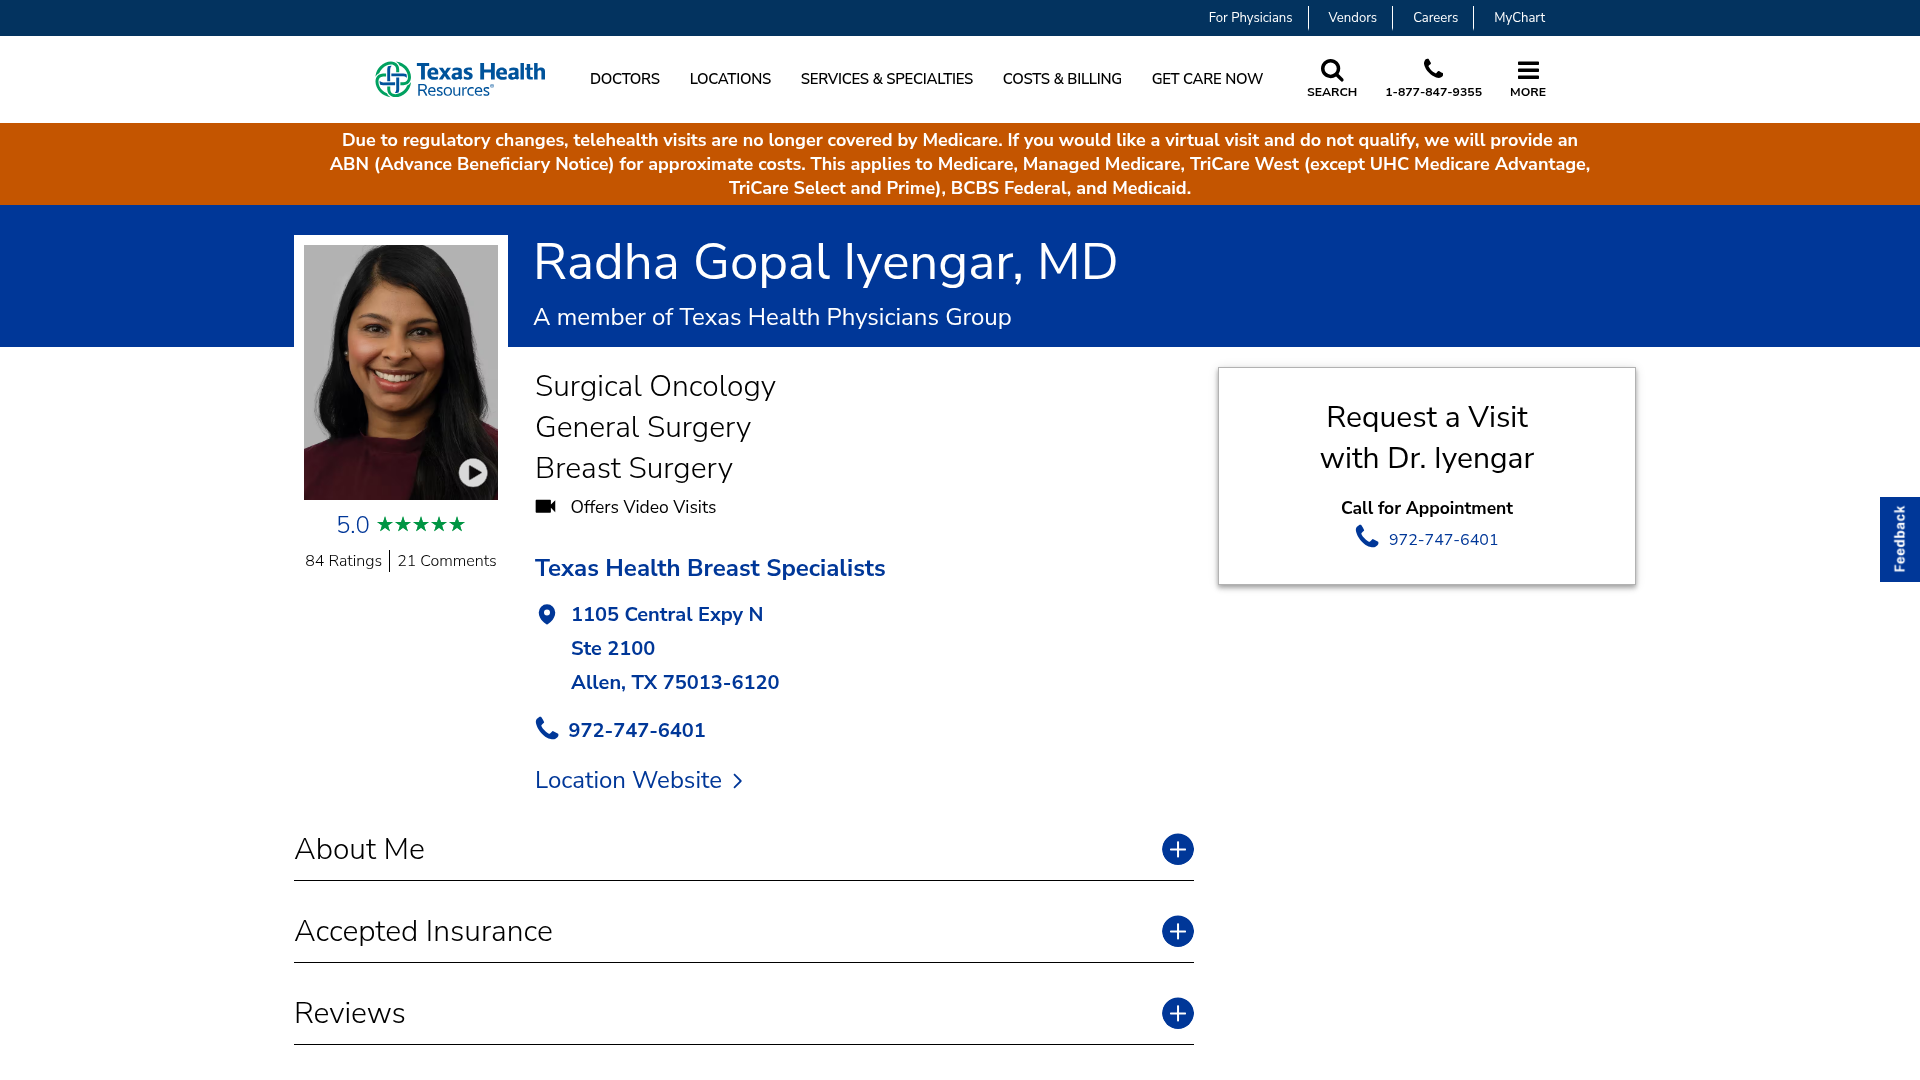Click the phone icon next to 972-747-6401
Viewport: 1920px width, 1080px height.
coord(546,730)
